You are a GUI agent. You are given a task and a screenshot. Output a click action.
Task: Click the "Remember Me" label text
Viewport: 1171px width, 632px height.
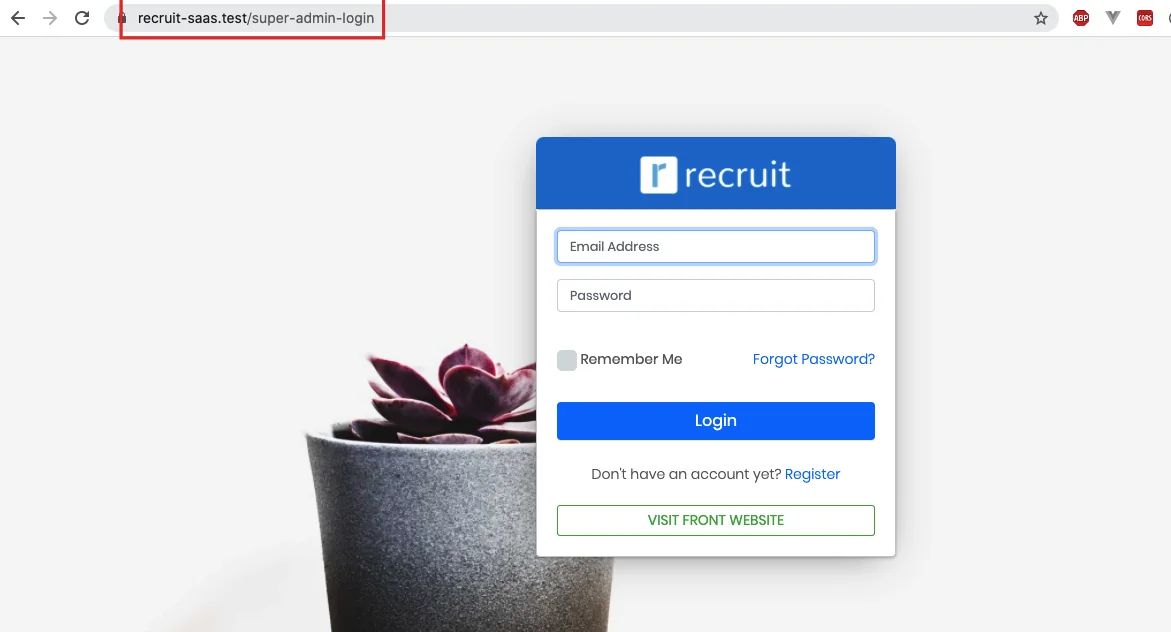(x=631, y=359)
